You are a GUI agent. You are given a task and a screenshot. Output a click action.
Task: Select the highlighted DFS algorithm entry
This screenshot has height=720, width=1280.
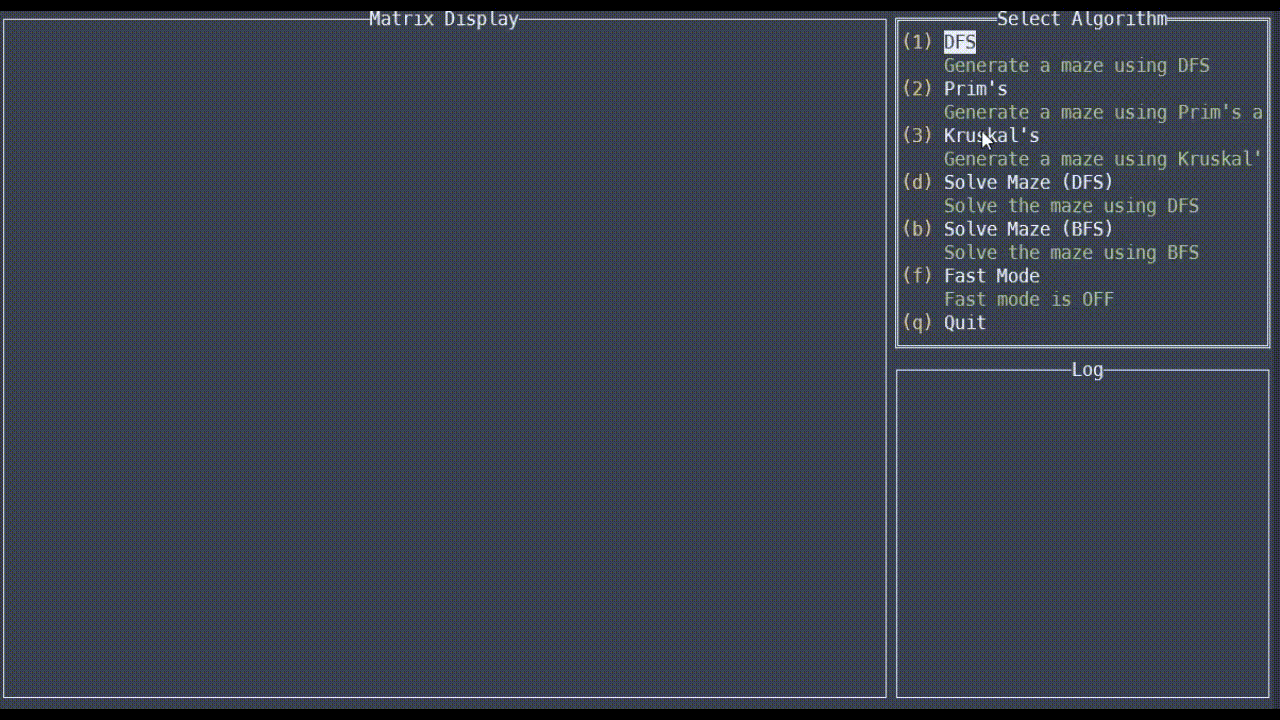pos(959,42)
